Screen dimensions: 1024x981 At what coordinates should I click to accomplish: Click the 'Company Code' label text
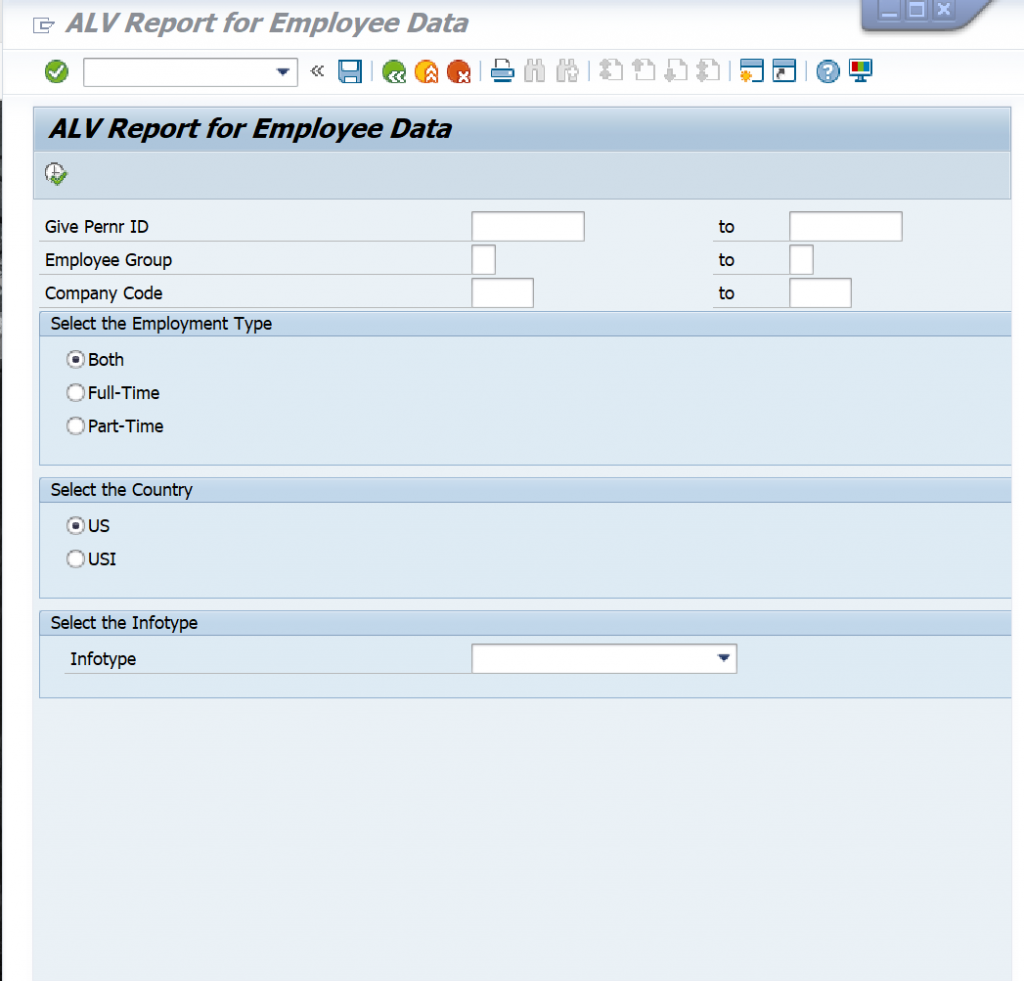103,293
